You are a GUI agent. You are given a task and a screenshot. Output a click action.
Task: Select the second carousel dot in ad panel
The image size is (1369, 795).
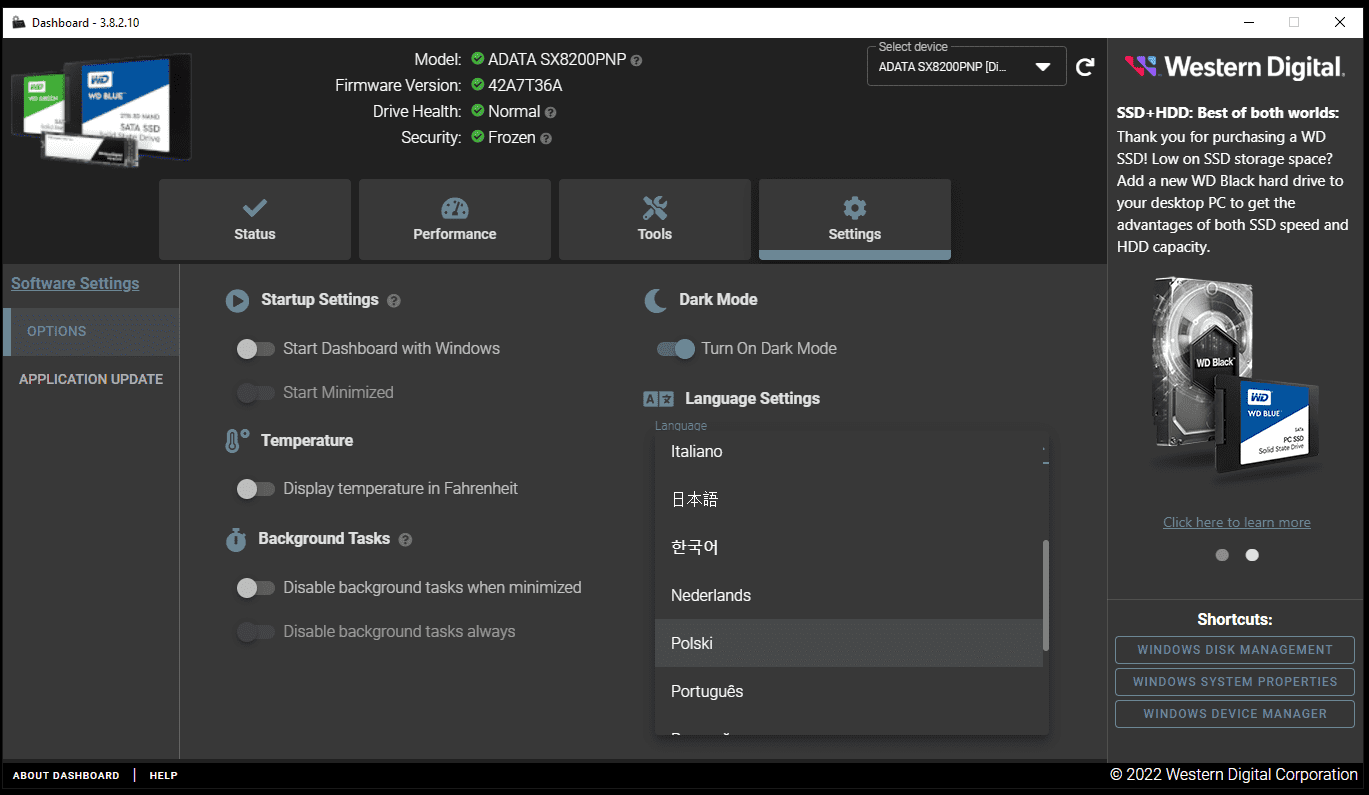pos(1252,555)
